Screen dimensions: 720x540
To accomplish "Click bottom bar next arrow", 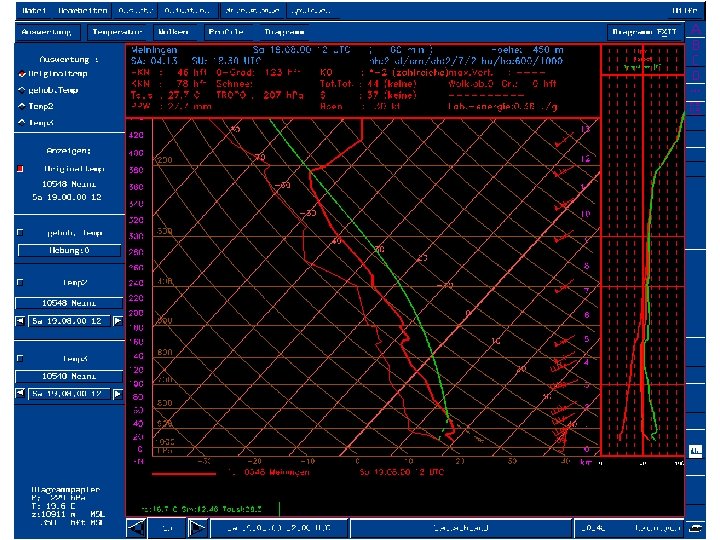I will (x=198, y=528).
